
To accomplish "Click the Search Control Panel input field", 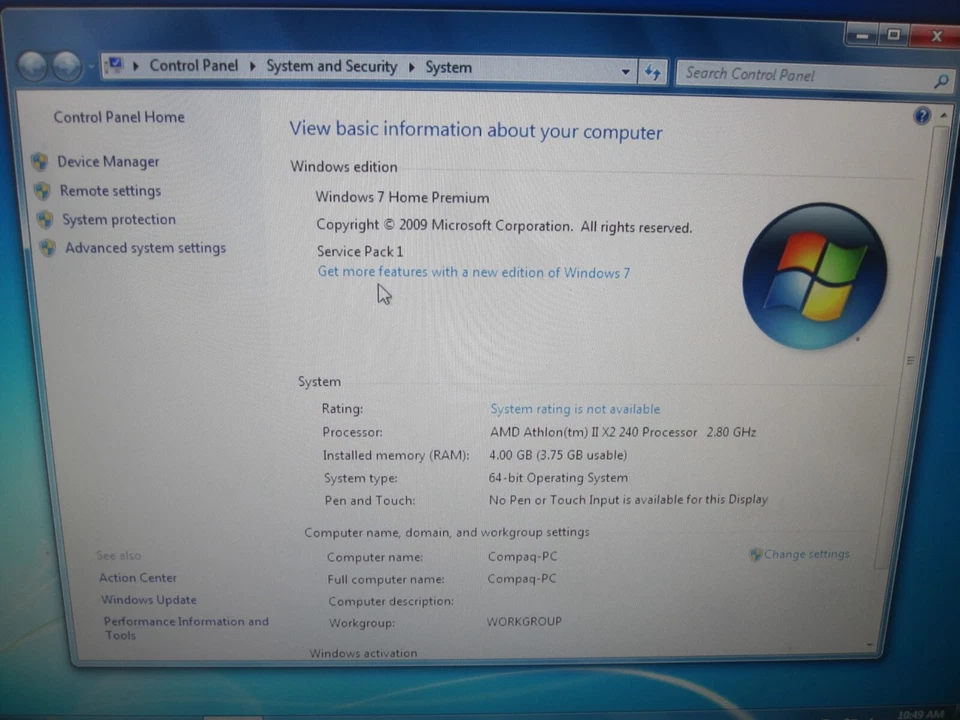I will click(800, 74).
